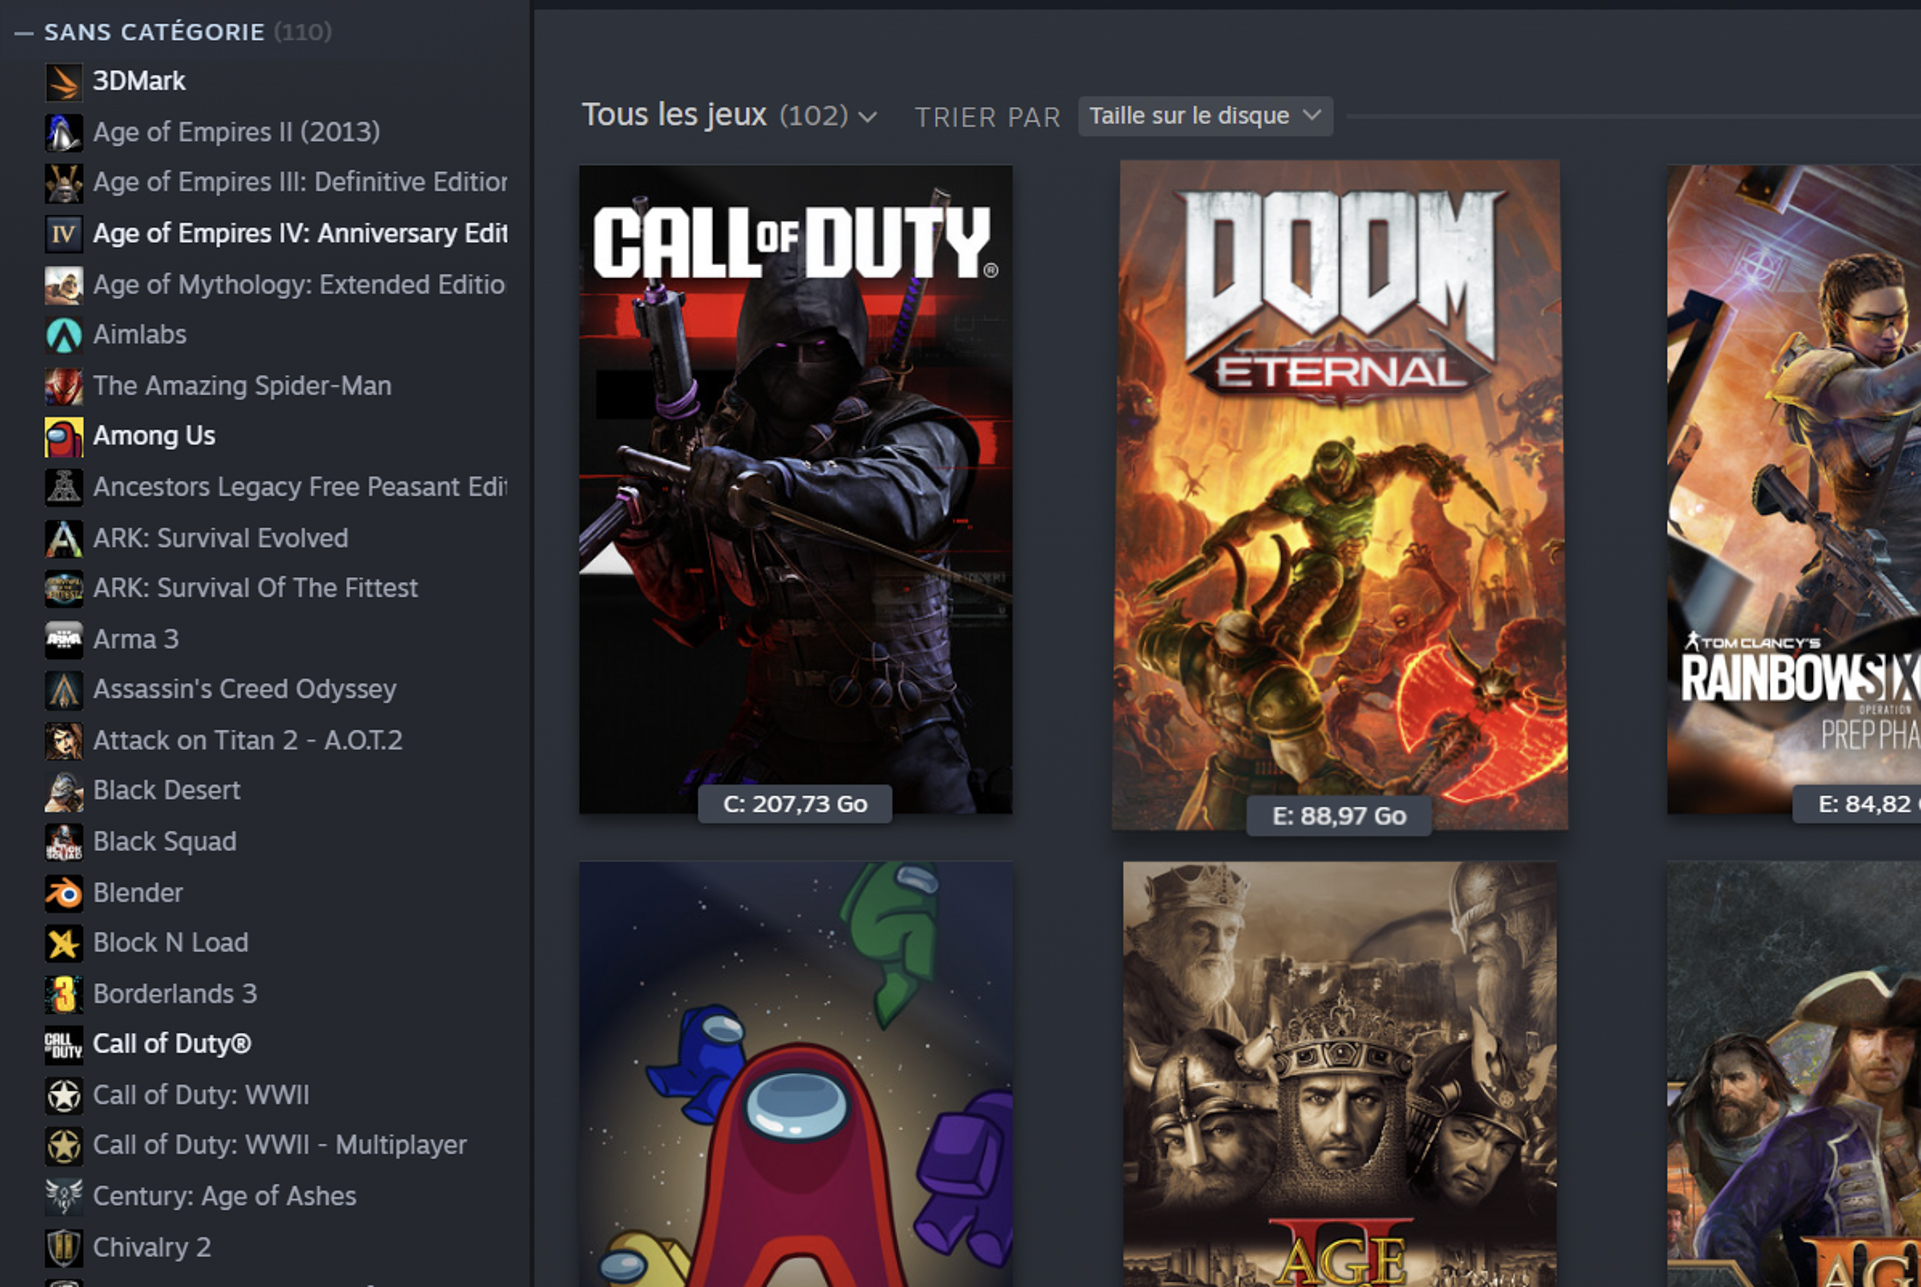
Task: Click the Age of Mythology icon
Action: [63, 284]
